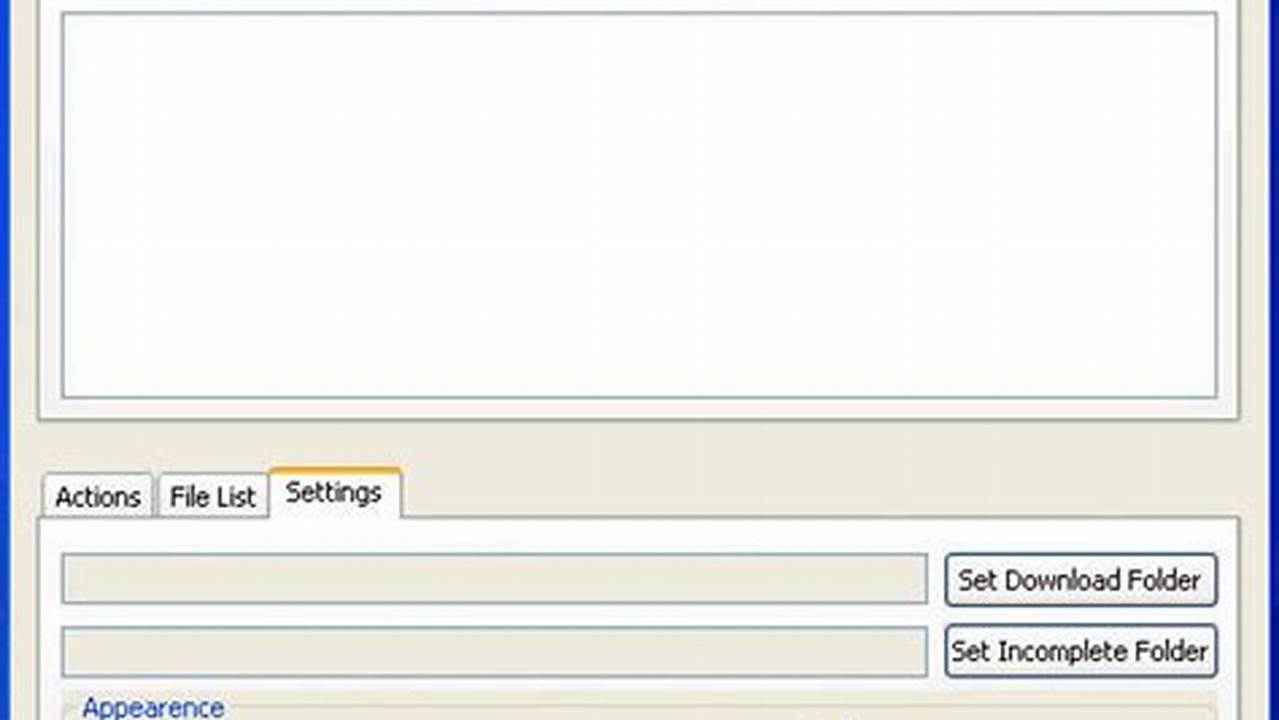
Task: Activate the Actions tab label
Action: (x=96, y=496)
